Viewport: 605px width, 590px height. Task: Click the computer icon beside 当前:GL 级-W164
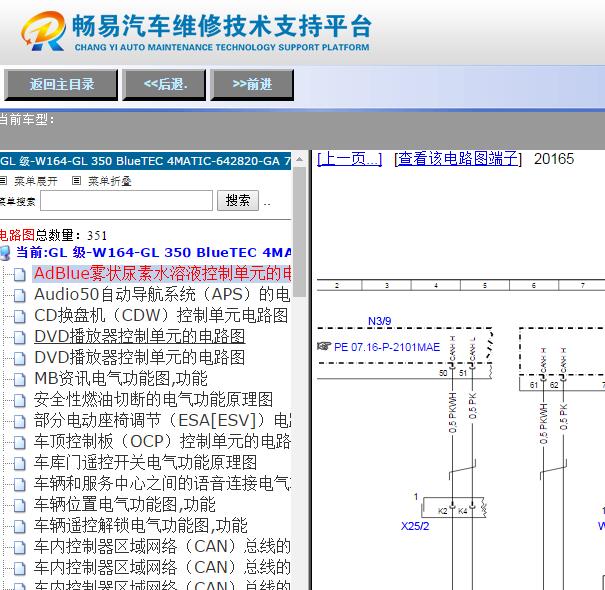5,253
